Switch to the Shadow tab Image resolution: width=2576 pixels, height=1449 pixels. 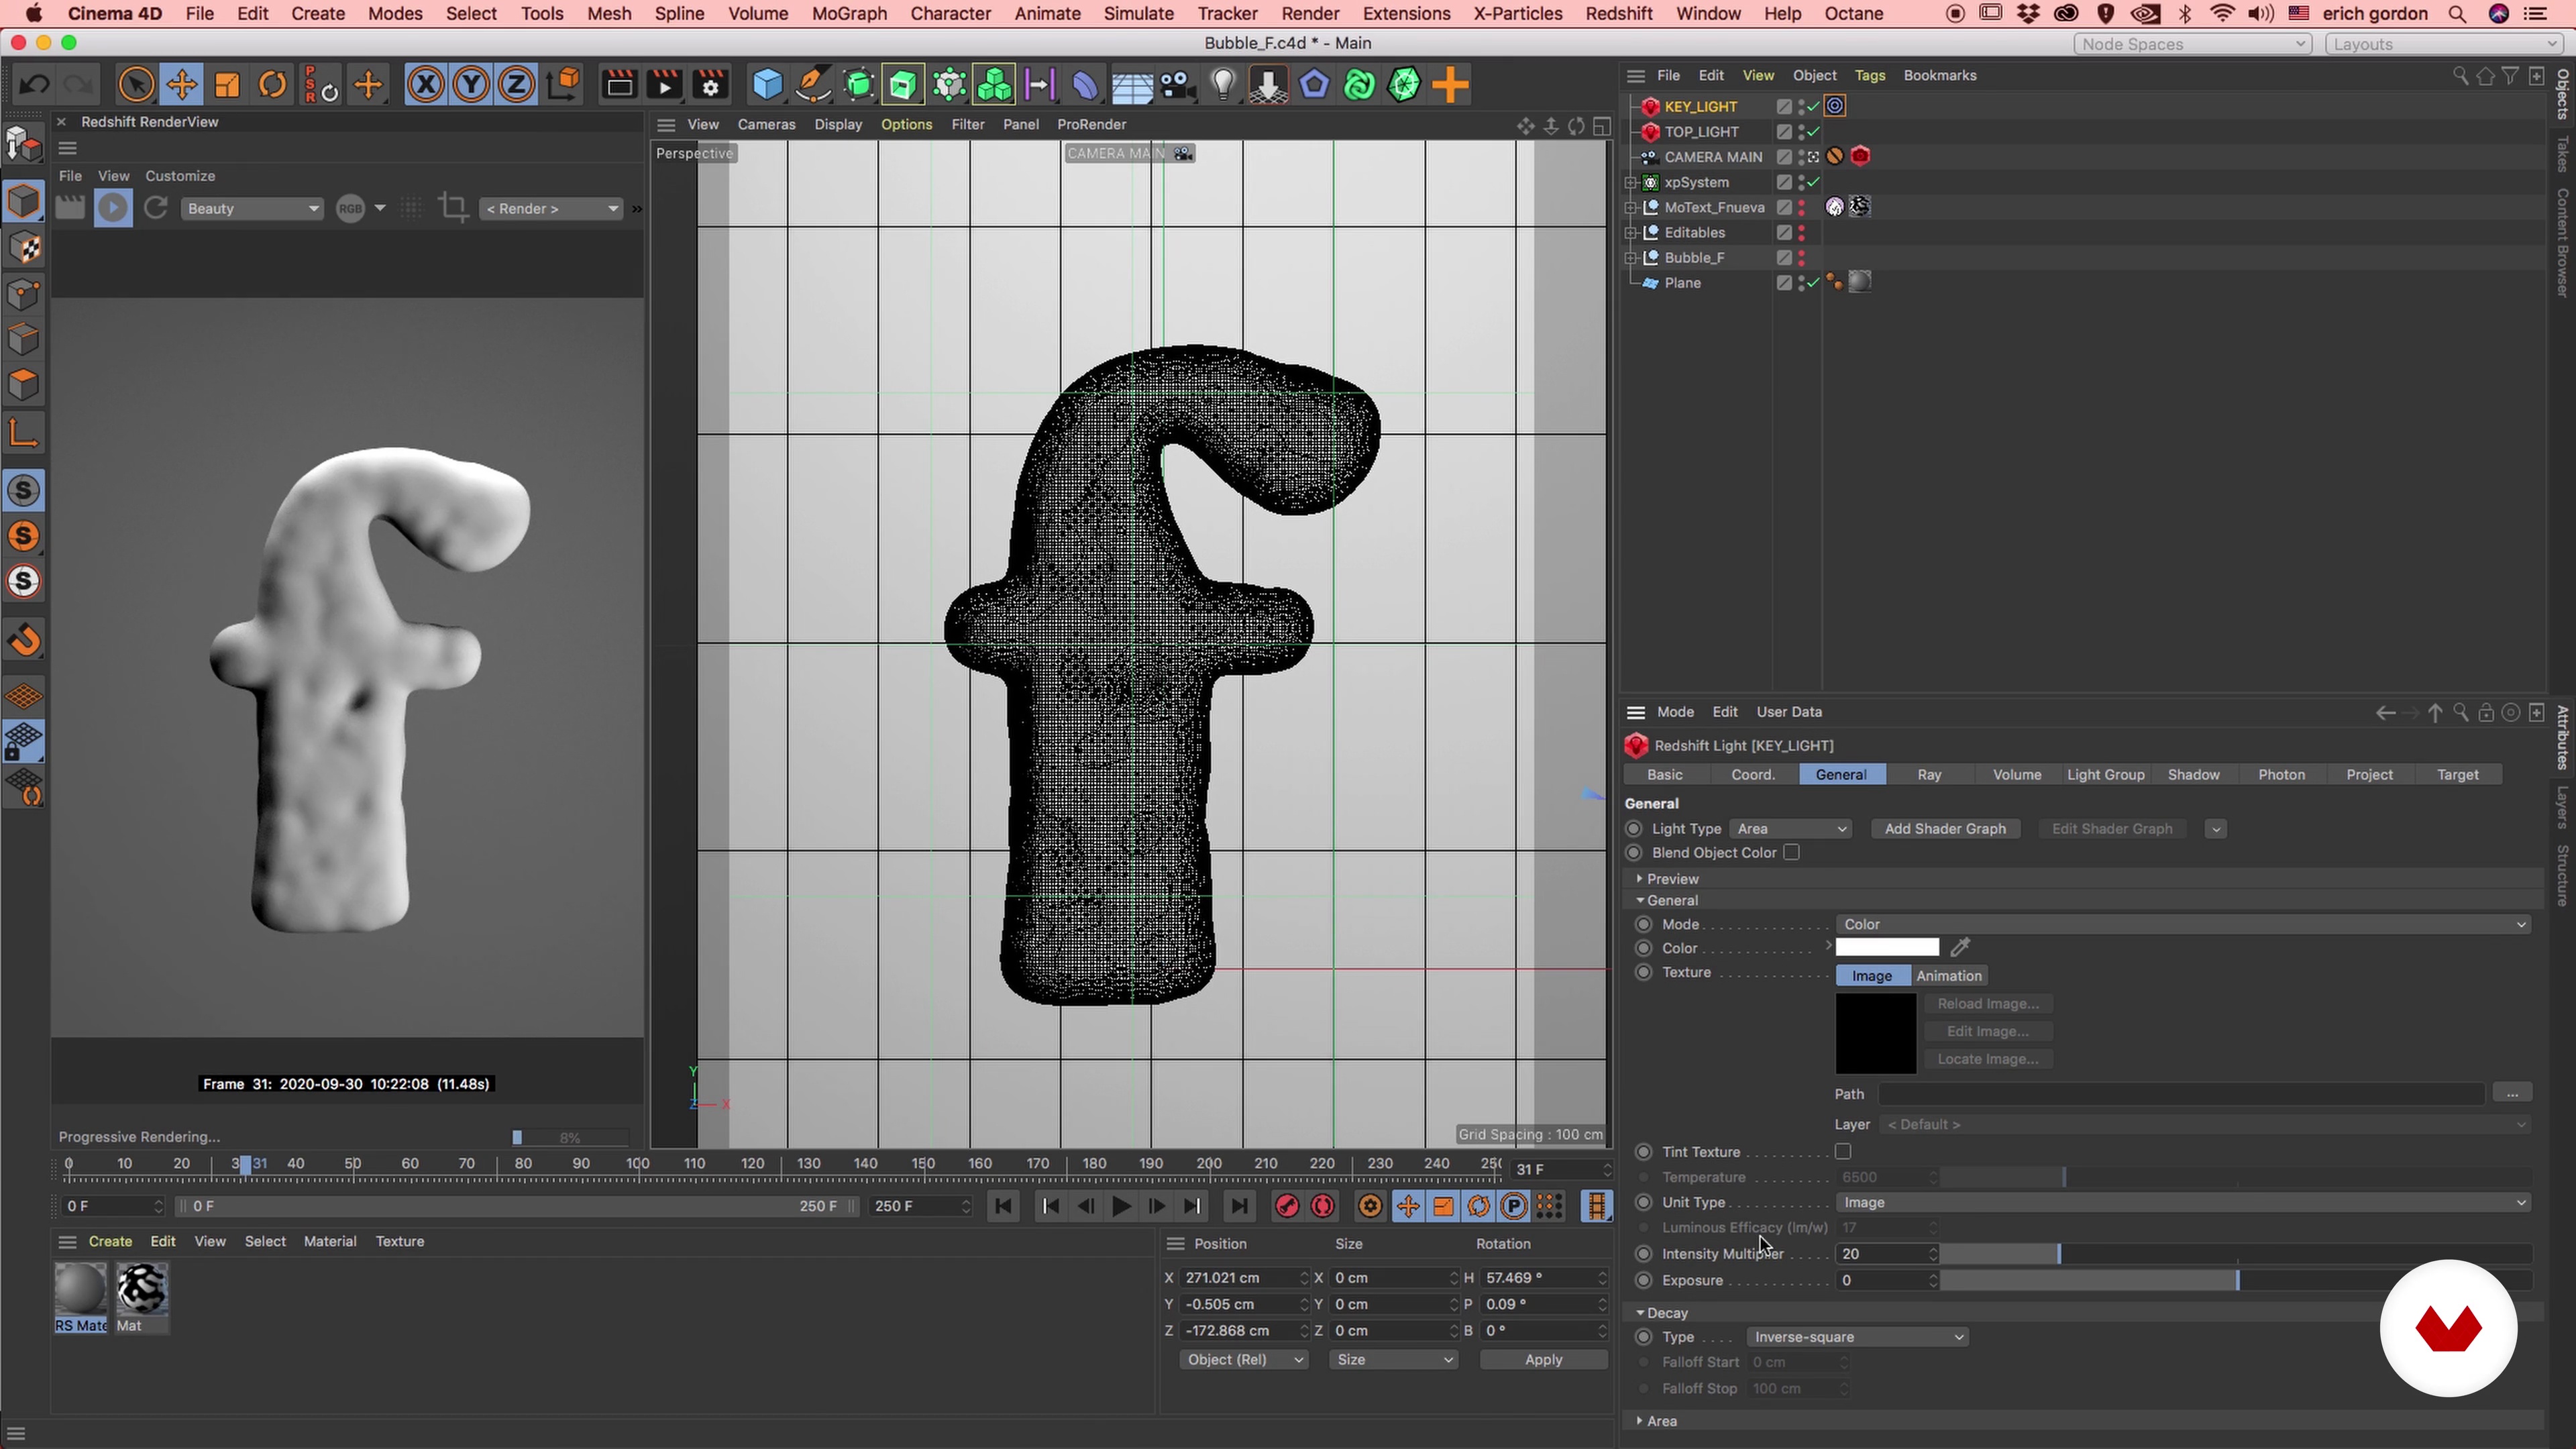2193,774
